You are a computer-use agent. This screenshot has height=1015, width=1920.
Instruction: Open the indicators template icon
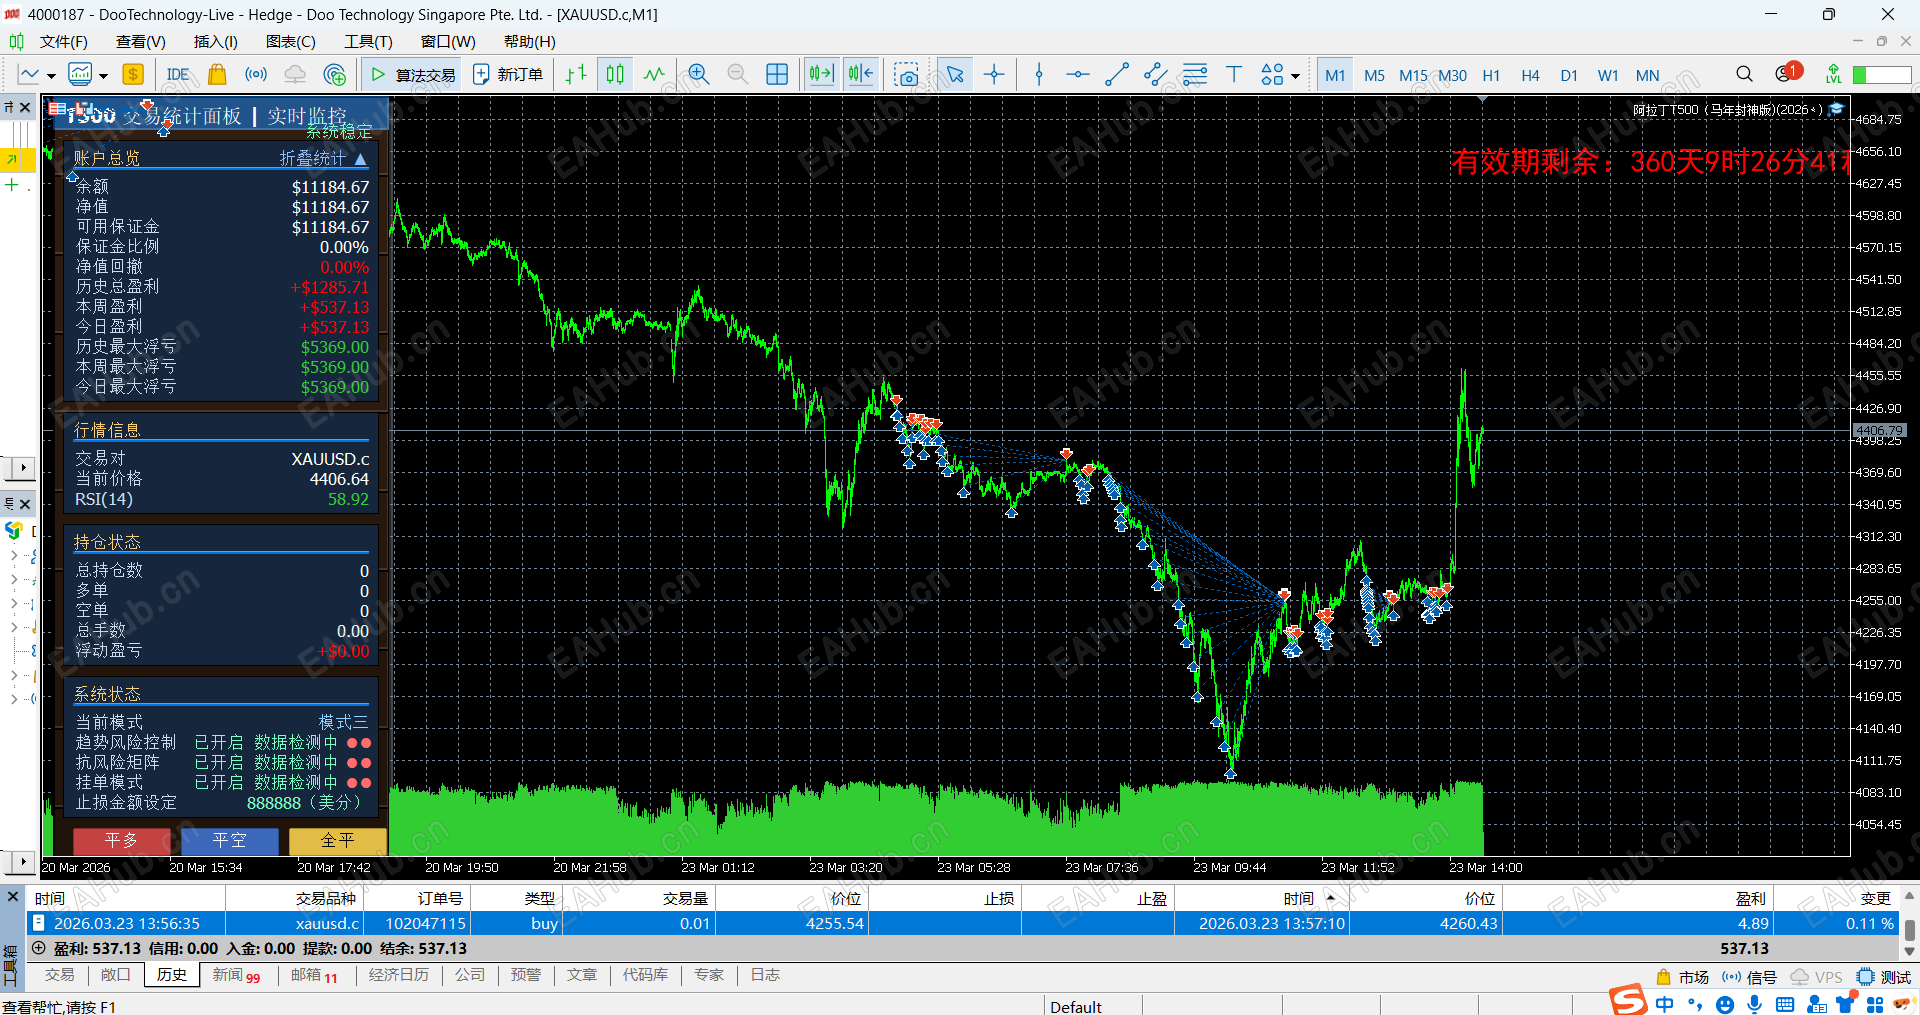(80, 74)
